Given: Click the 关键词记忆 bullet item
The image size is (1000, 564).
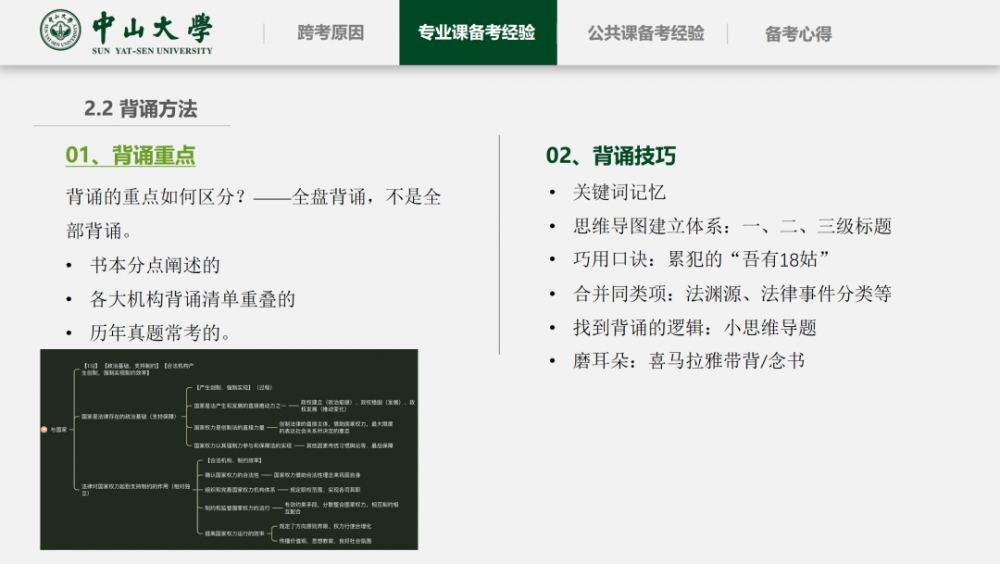Looking at the screenshot, I should (618, 192).
